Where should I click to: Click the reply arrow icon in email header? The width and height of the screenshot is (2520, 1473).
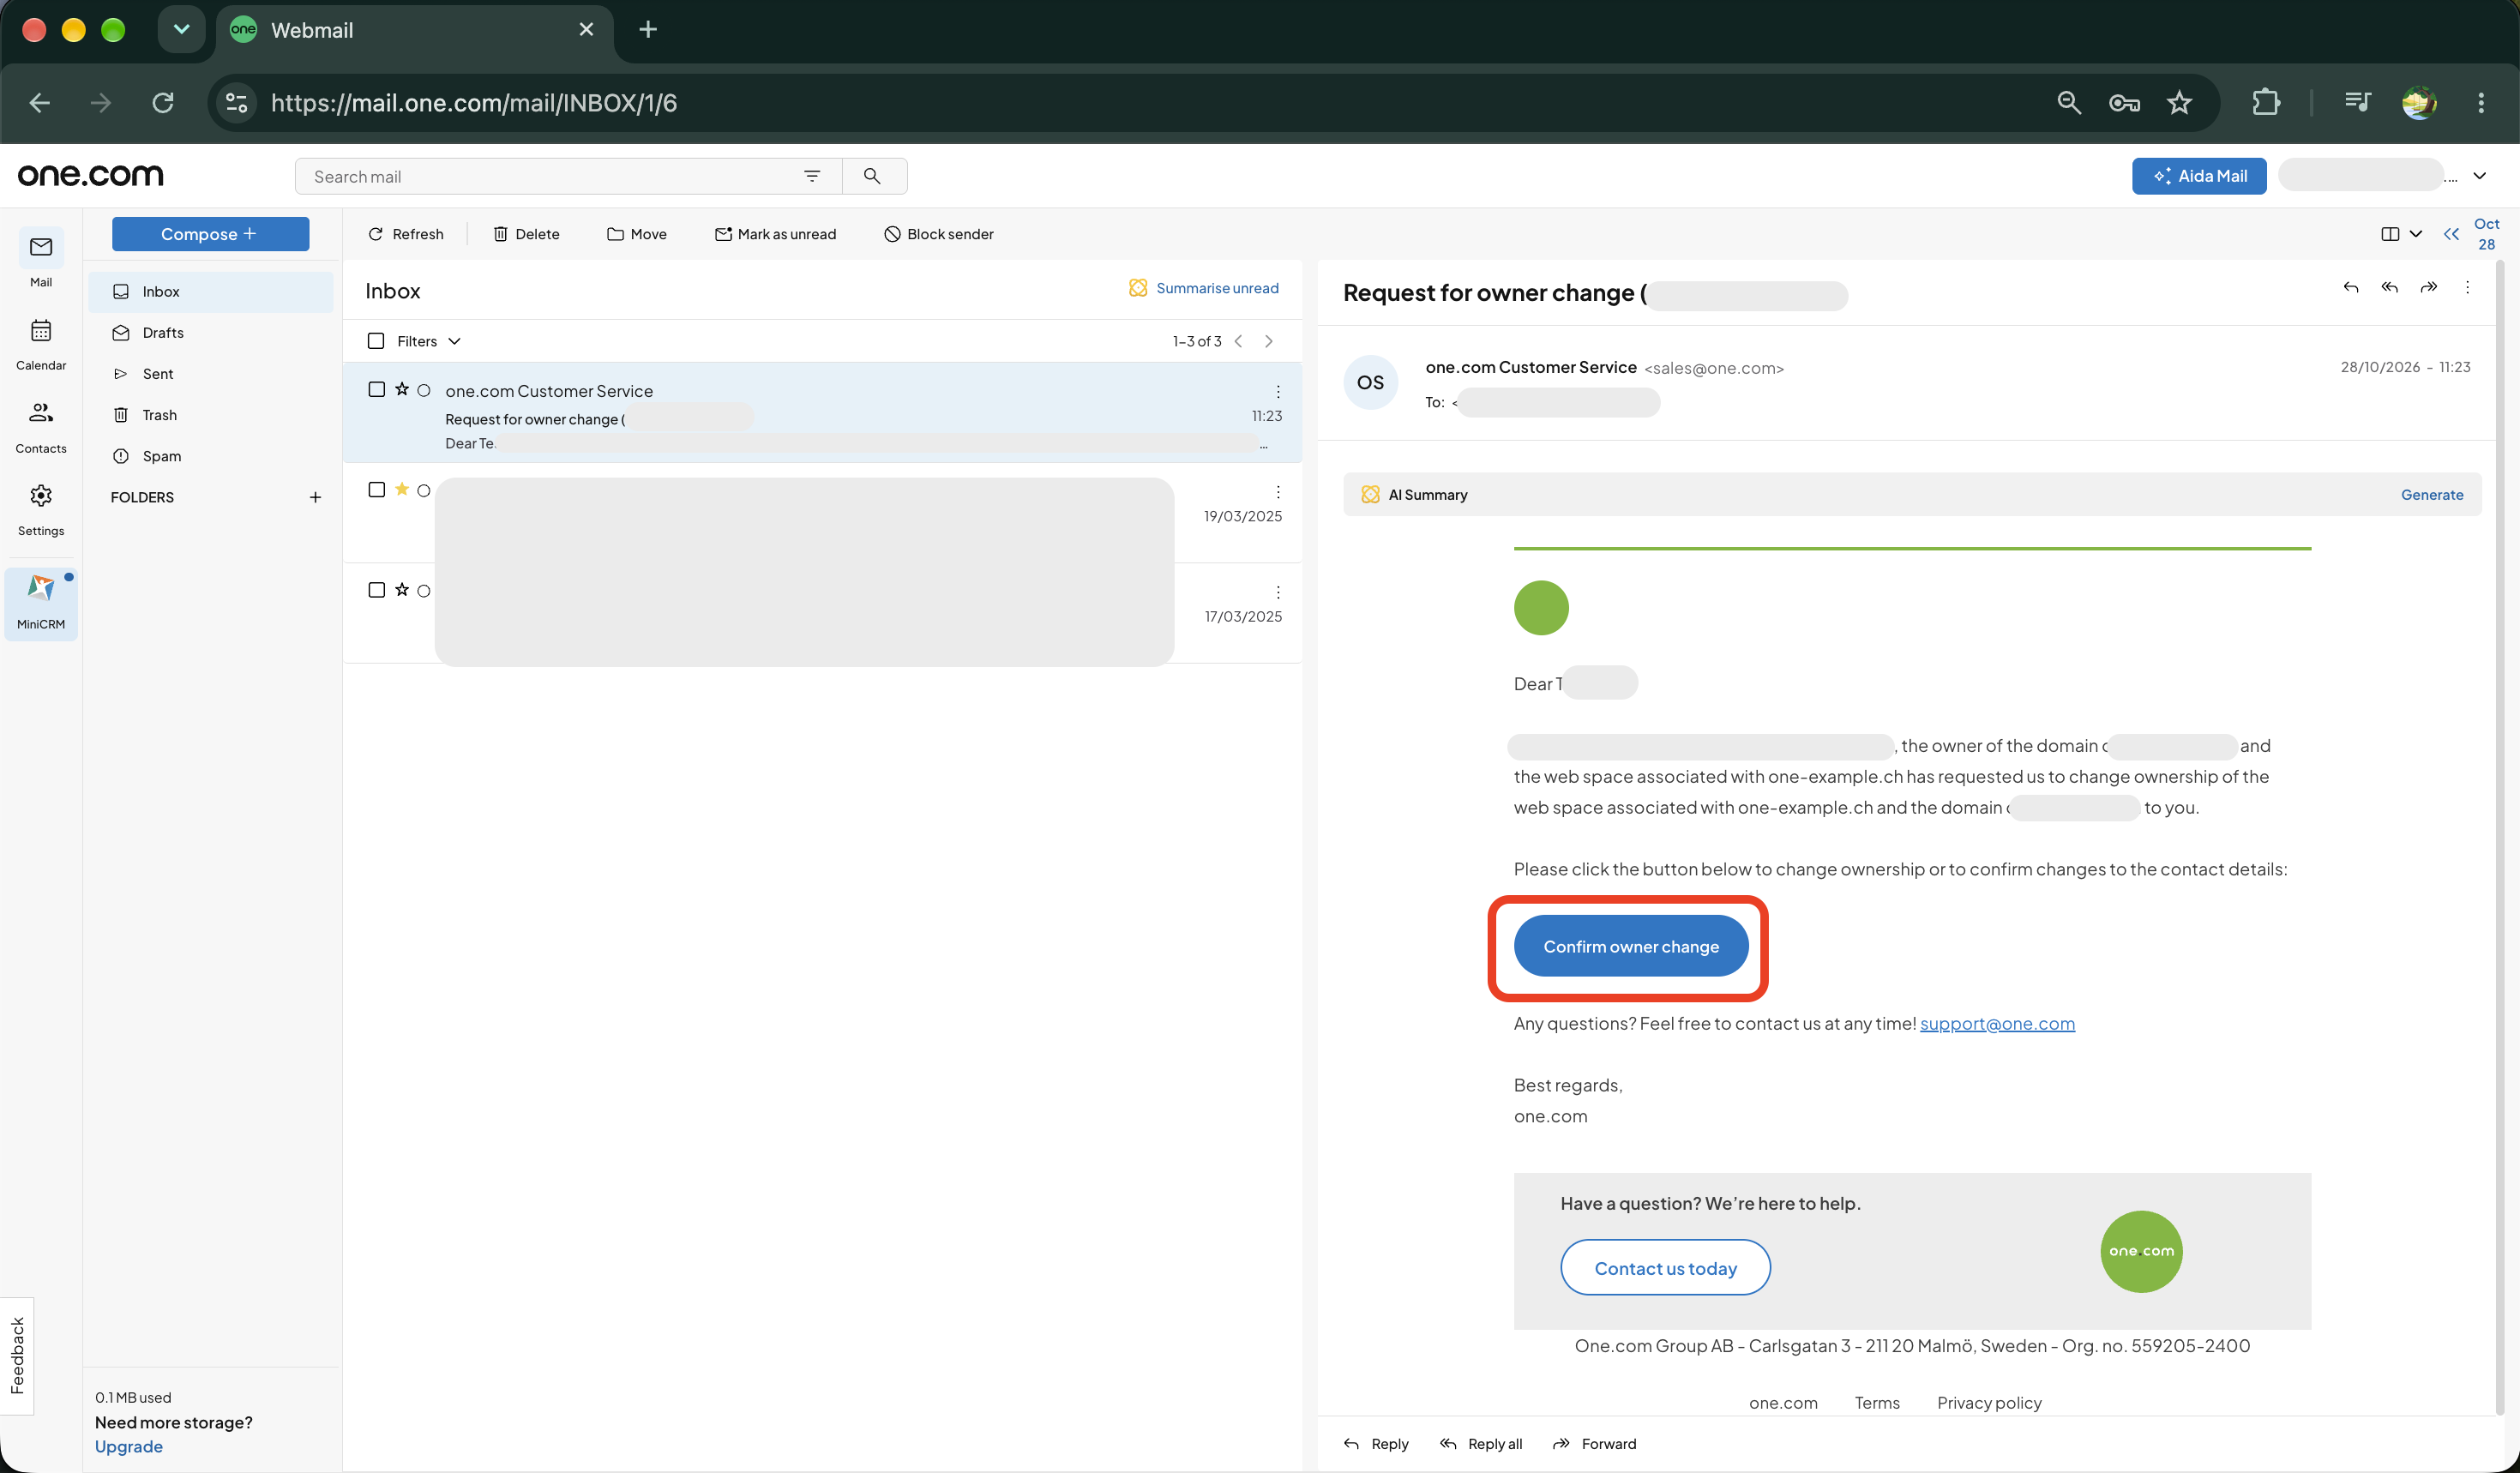click(x=2350, y=288)
